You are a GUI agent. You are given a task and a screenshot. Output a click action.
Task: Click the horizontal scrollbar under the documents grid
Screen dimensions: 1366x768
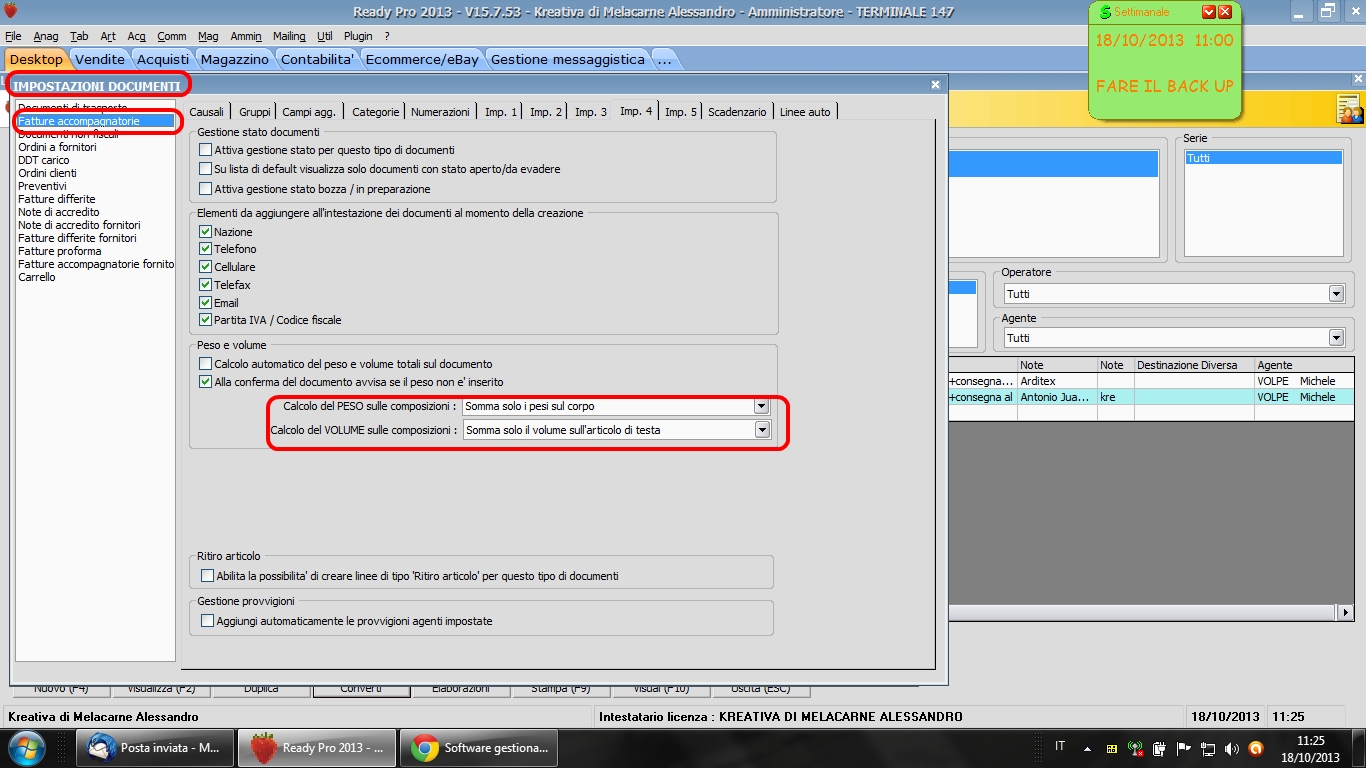pos(1144,612)
